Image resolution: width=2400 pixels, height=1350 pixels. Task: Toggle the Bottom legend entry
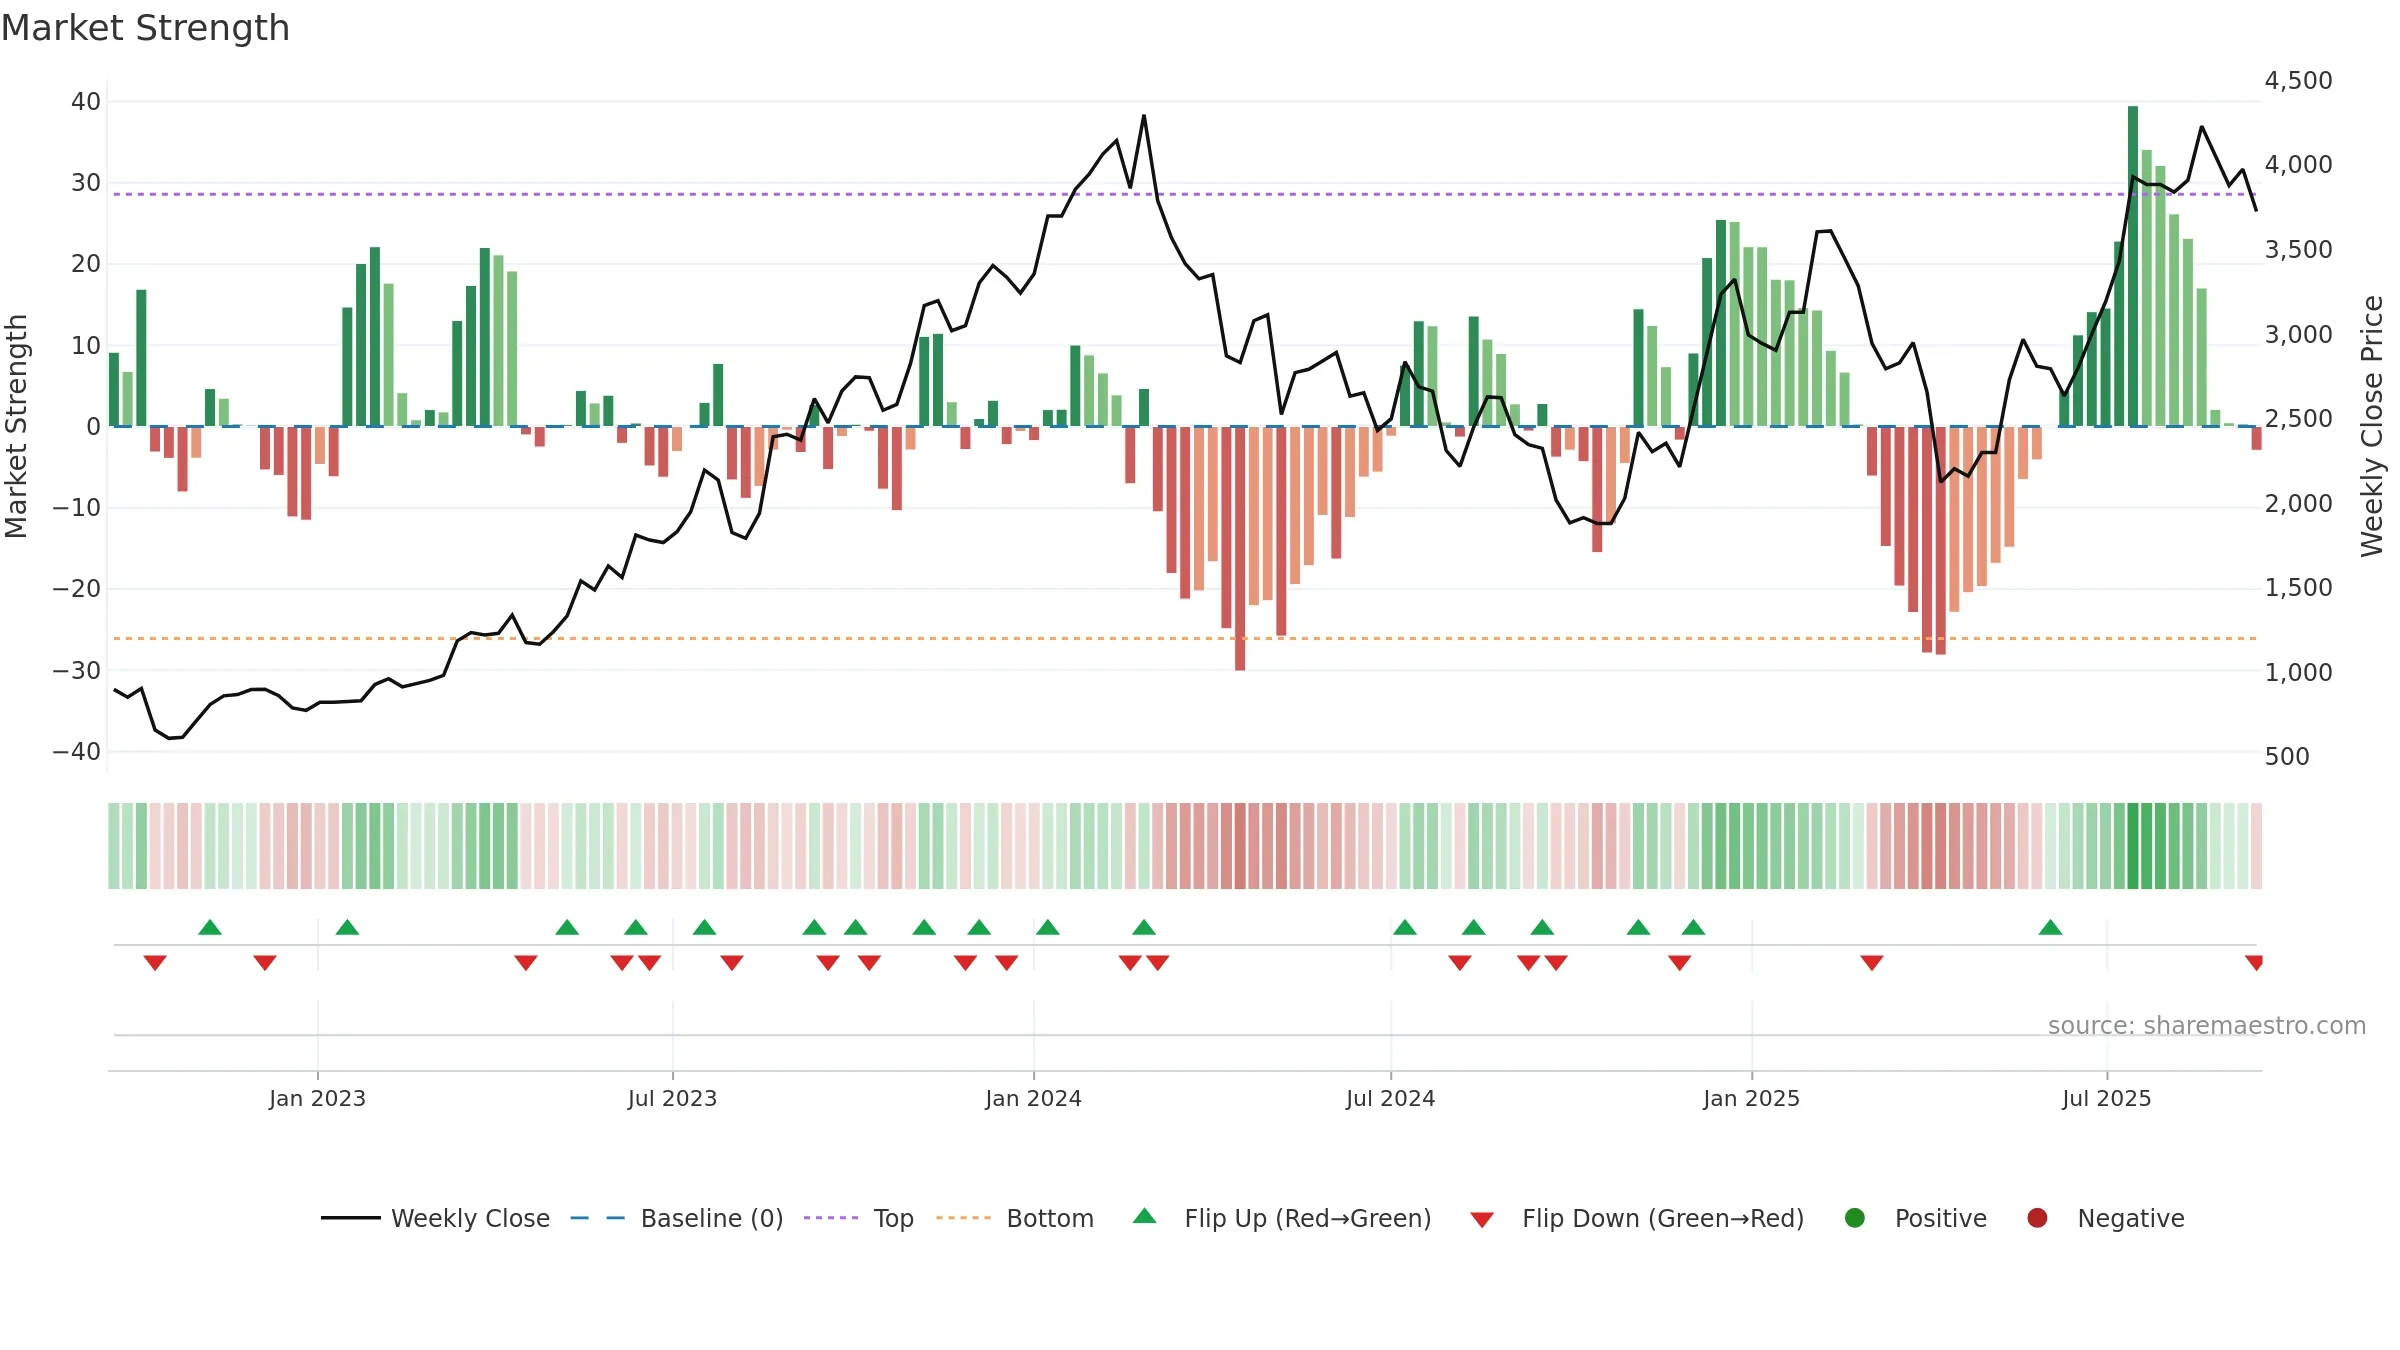tap(1014, 1218)
